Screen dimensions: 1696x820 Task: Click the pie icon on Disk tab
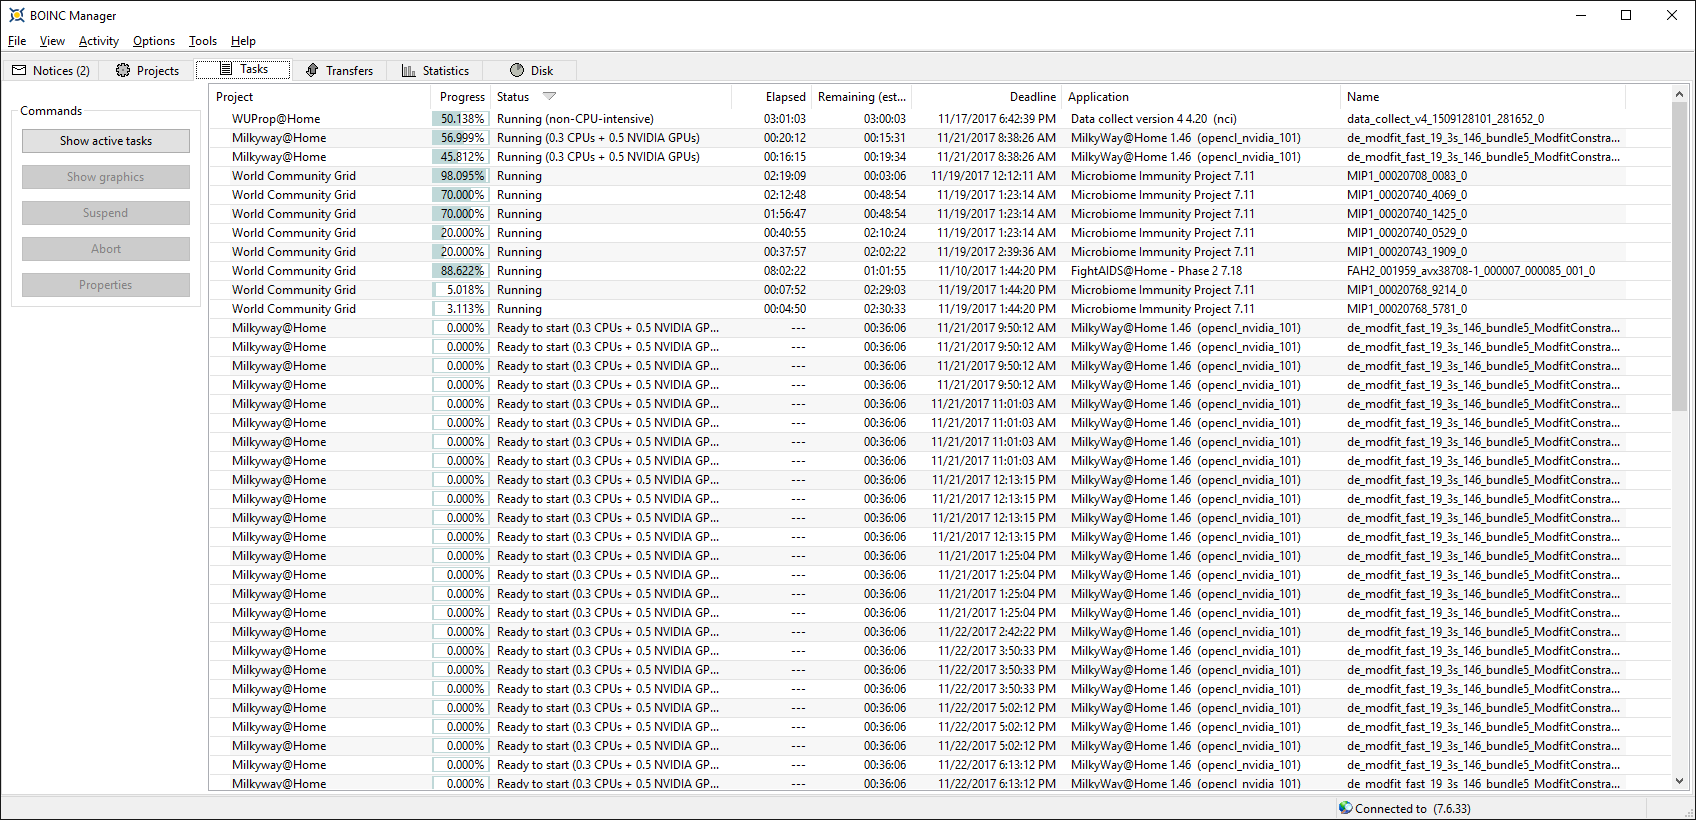click(x=517, y=70)
